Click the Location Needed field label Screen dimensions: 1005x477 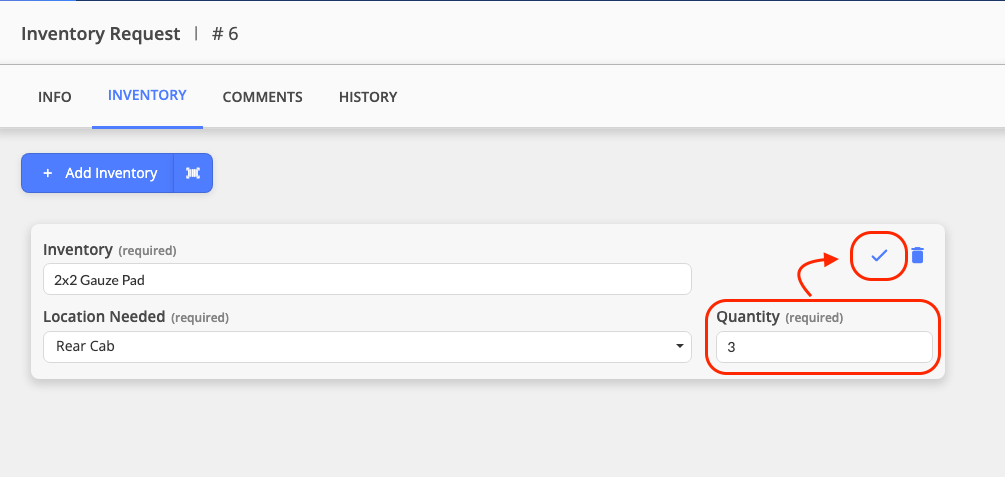tap(104, 317)
